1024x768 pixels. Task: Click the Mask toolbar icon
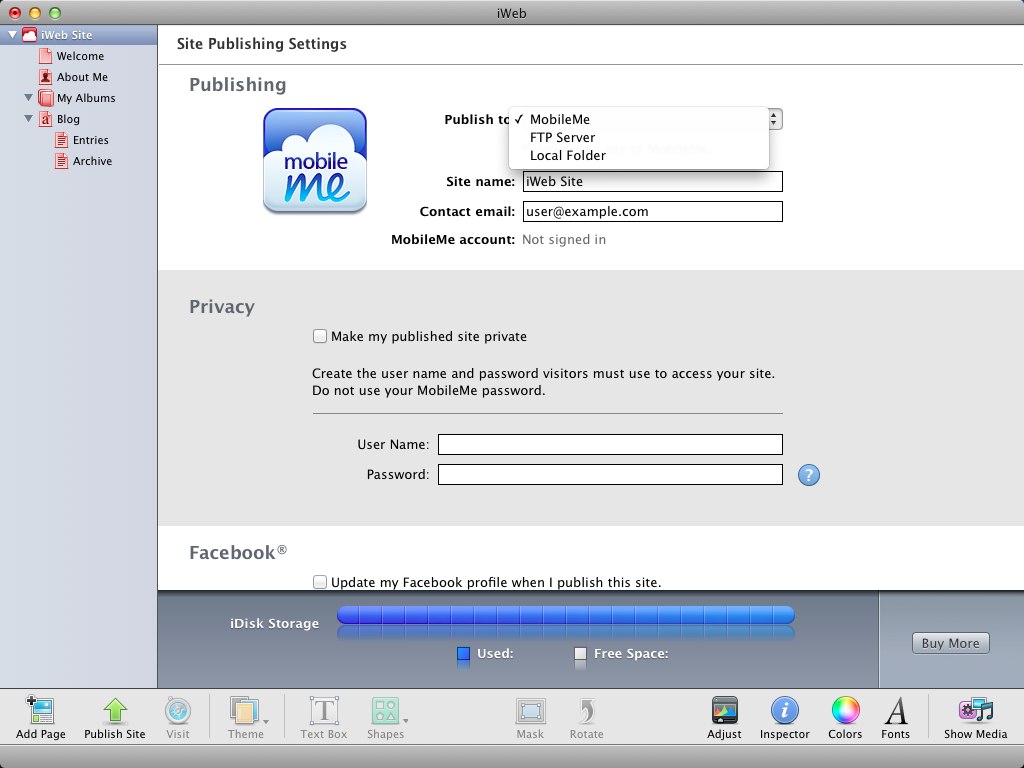(x=530, y=711)
